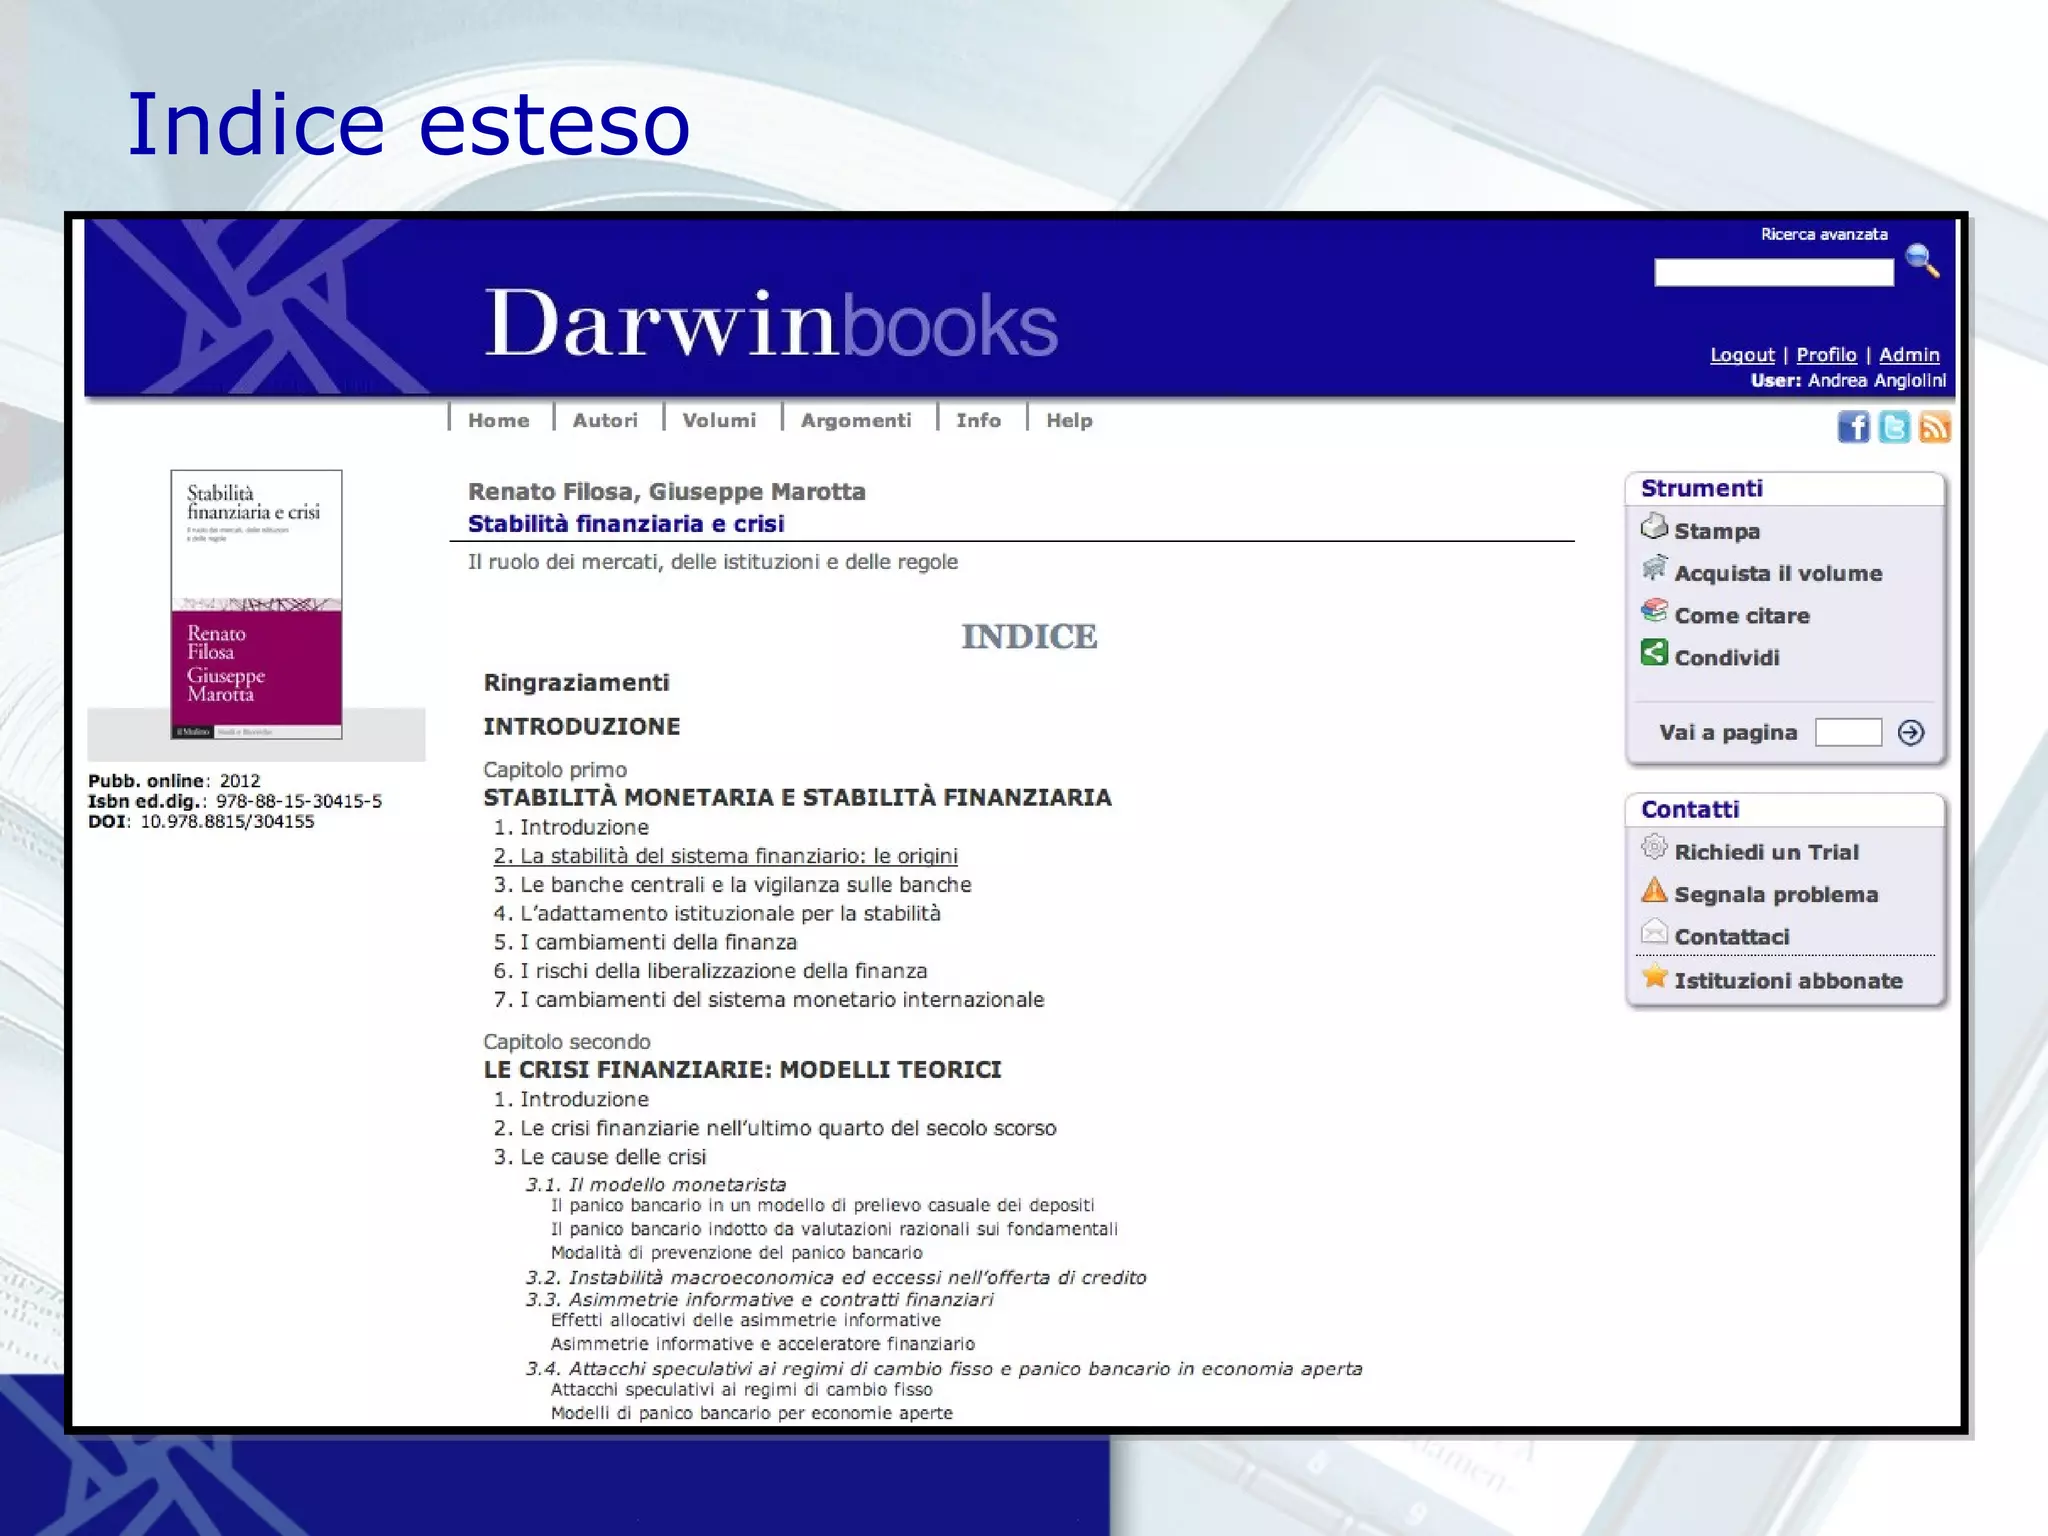This screenshot has width=2048, height=1536.
Task: Click the Darwinbooks logo
Action: (x=771, y=323)
